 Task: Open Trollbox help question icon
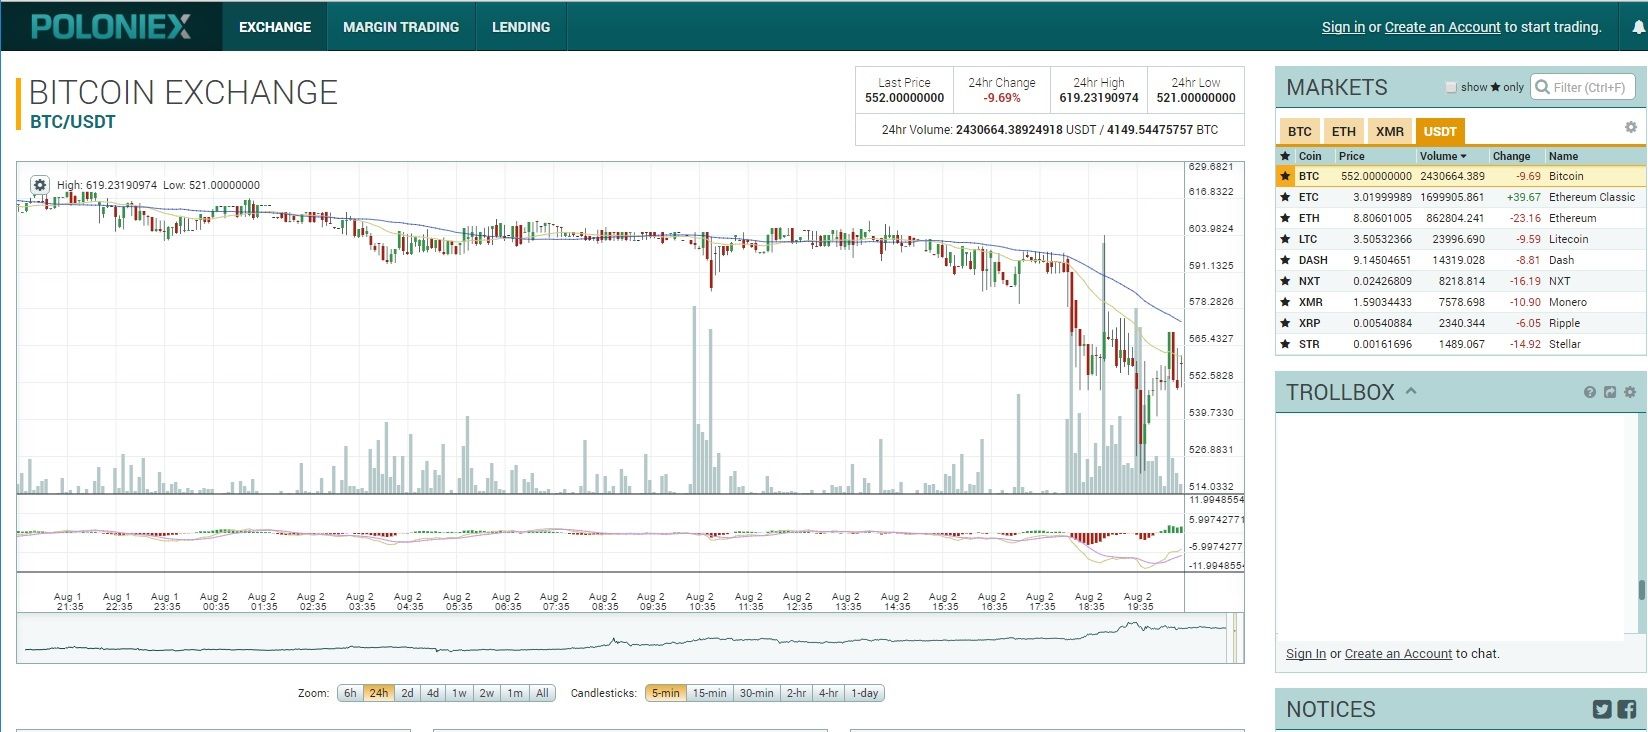click(1589, 392)
